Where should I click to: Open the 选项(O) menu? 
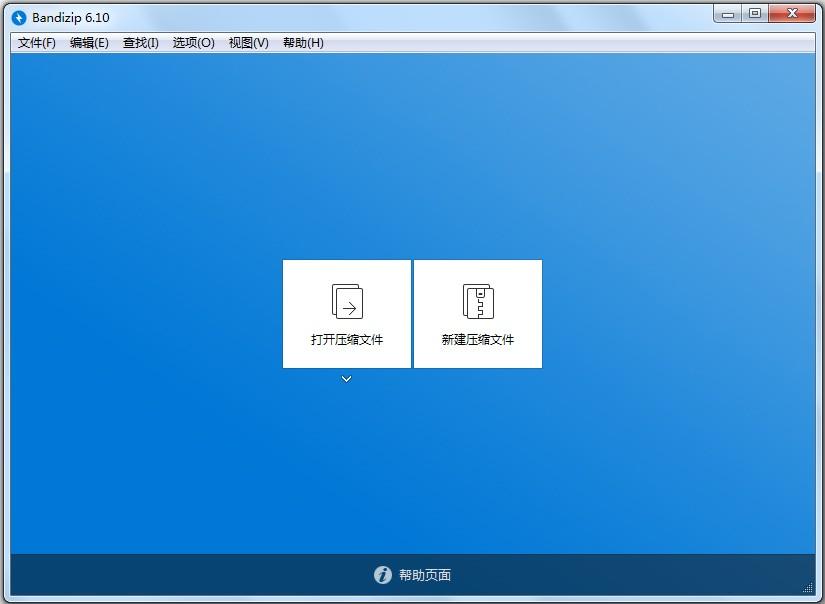click(192, 43)
